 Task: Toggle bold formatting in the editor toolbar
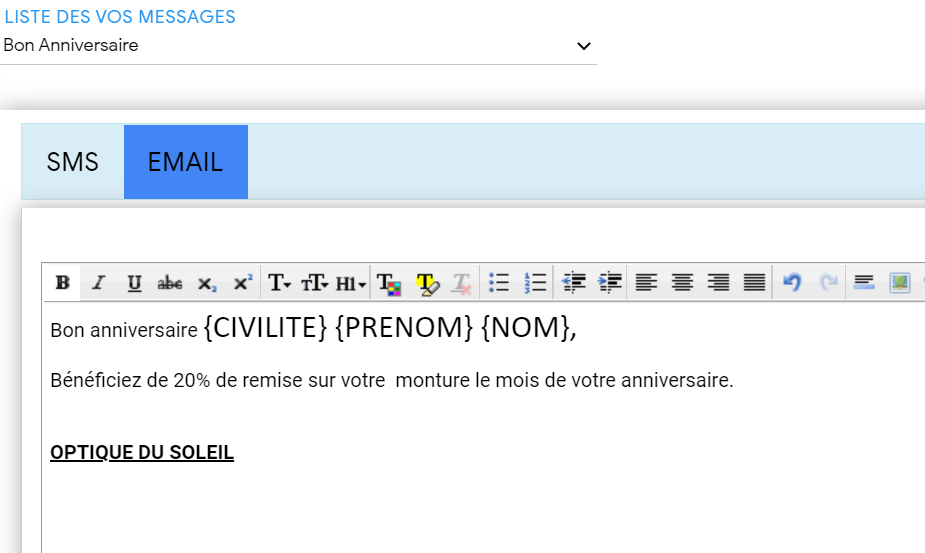point(63,283)
